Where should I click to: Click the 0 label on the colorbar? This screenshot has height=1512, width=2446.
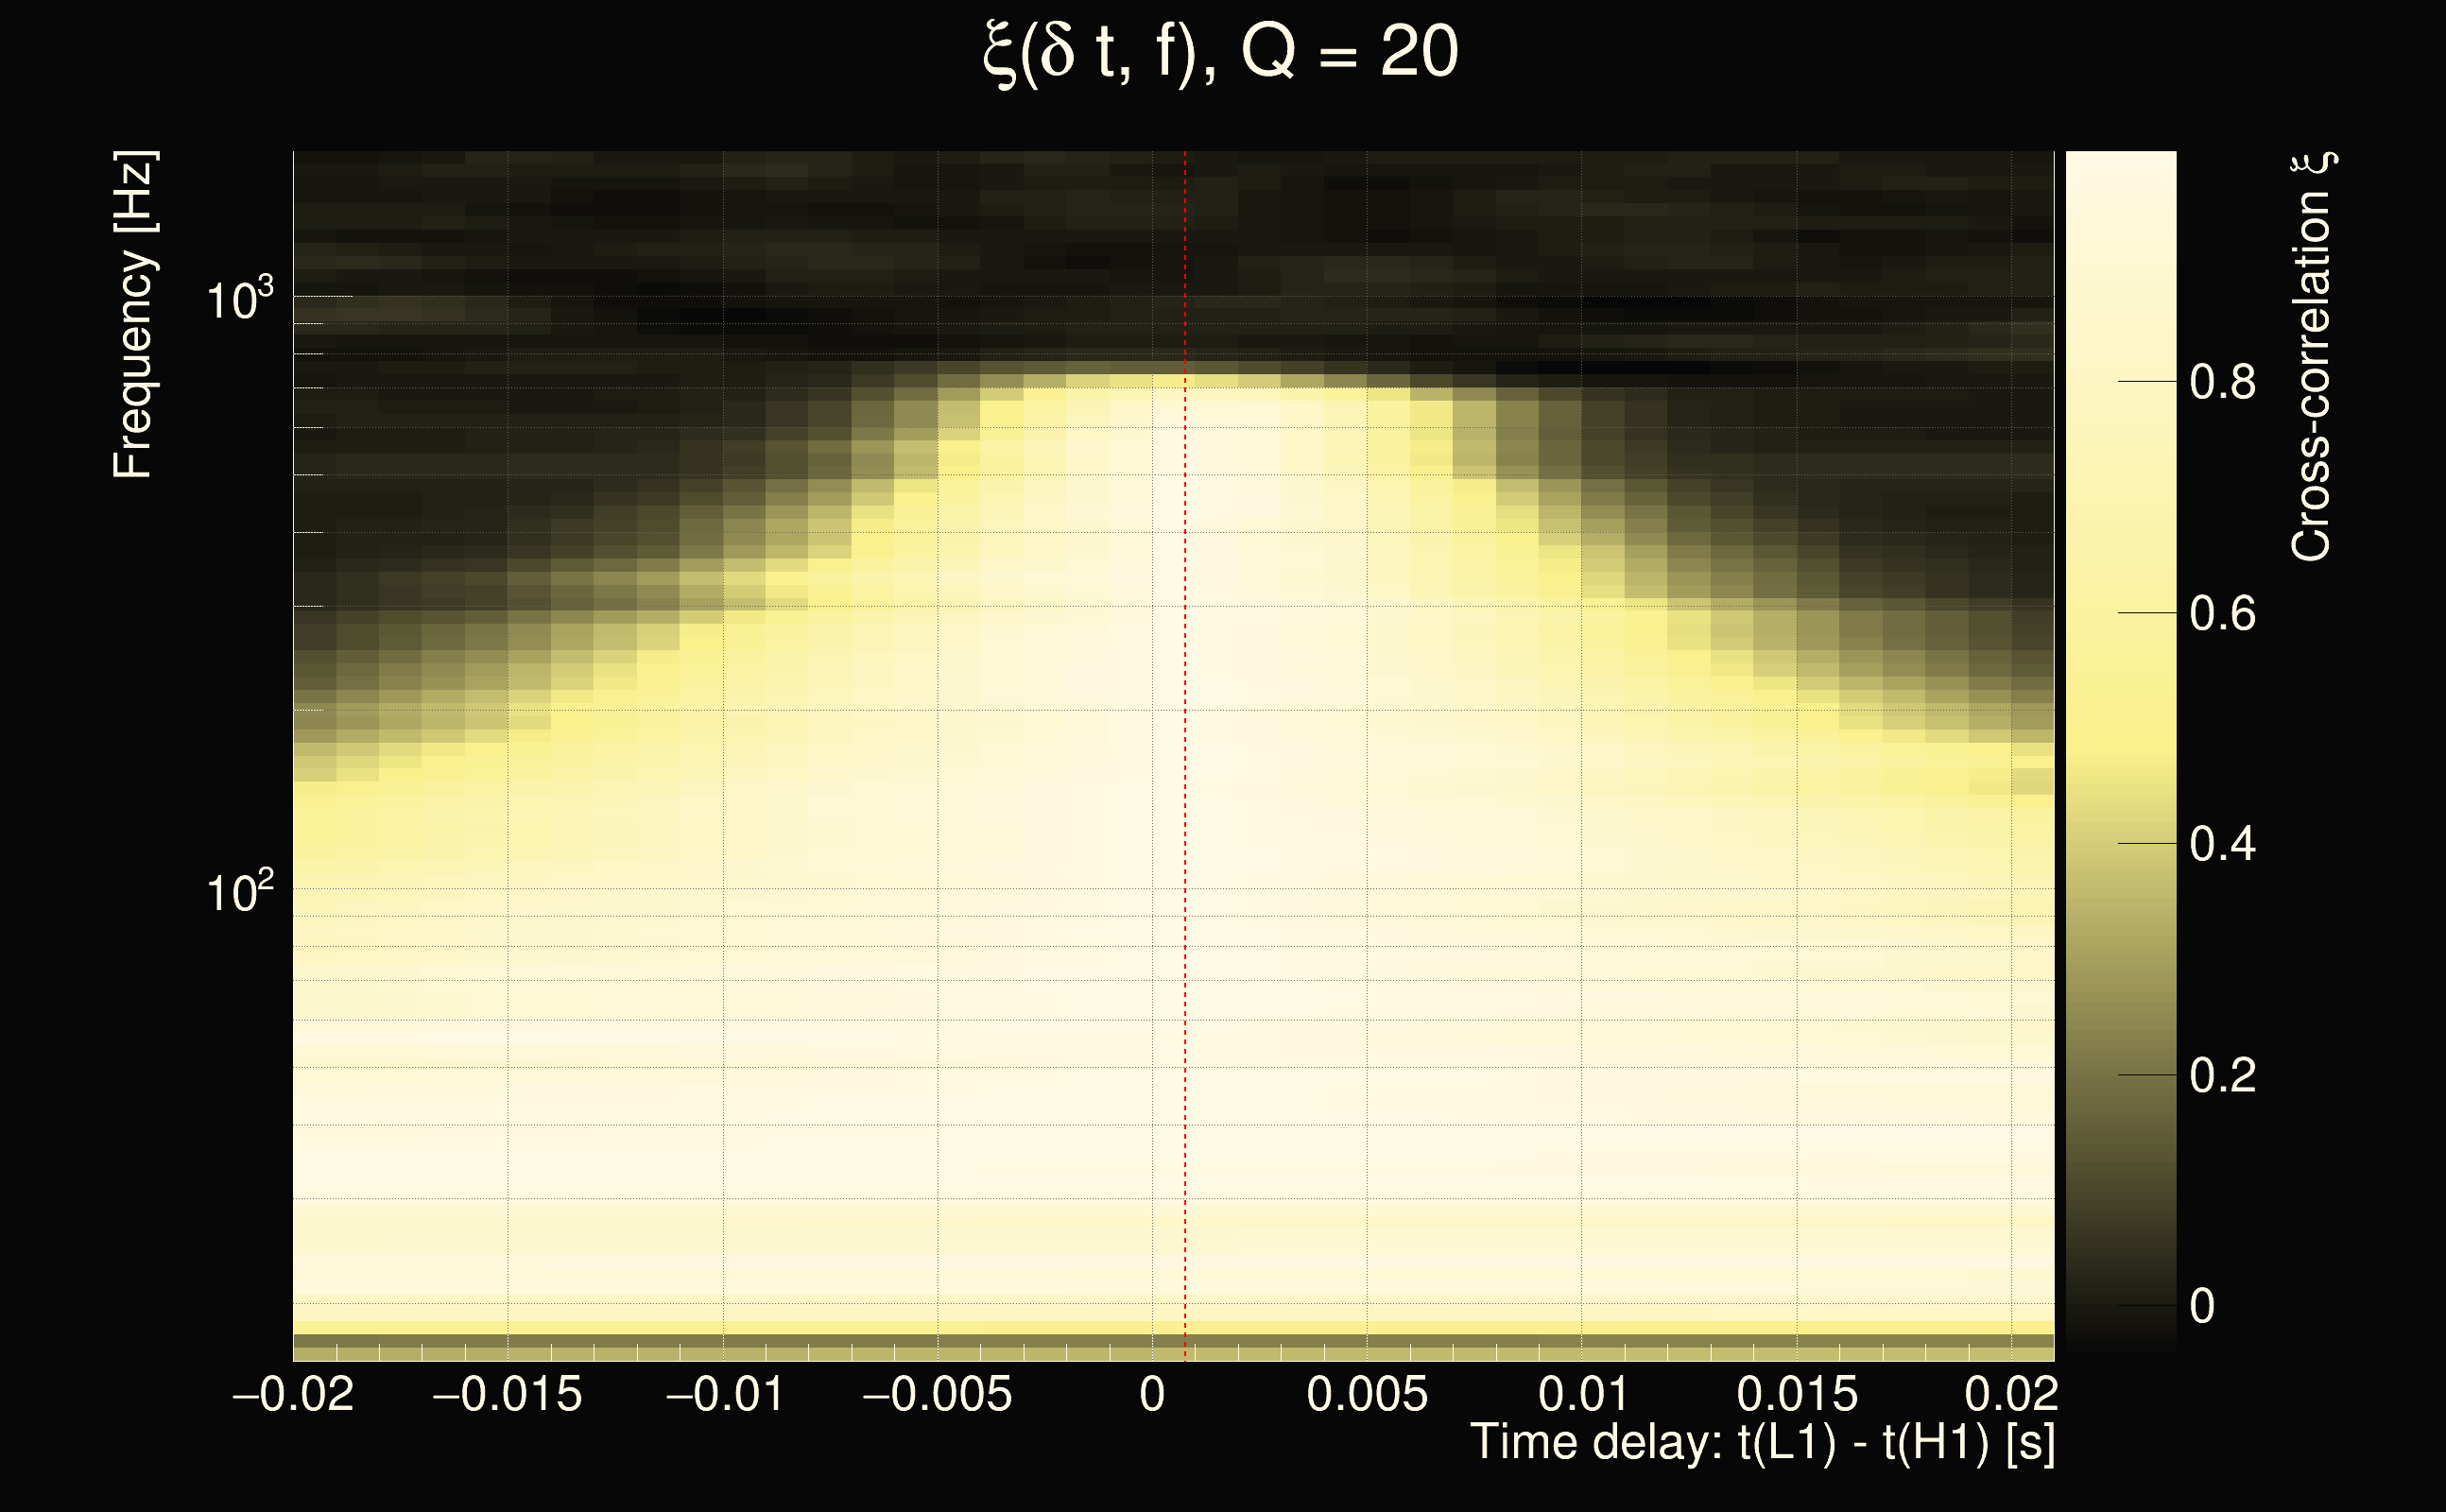(2202, 1306)
